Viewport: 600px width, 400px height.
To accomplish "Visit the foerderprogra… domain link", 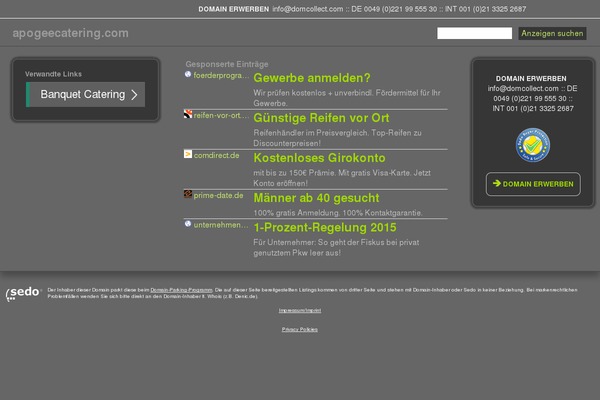I will click(x=221, y=75).
